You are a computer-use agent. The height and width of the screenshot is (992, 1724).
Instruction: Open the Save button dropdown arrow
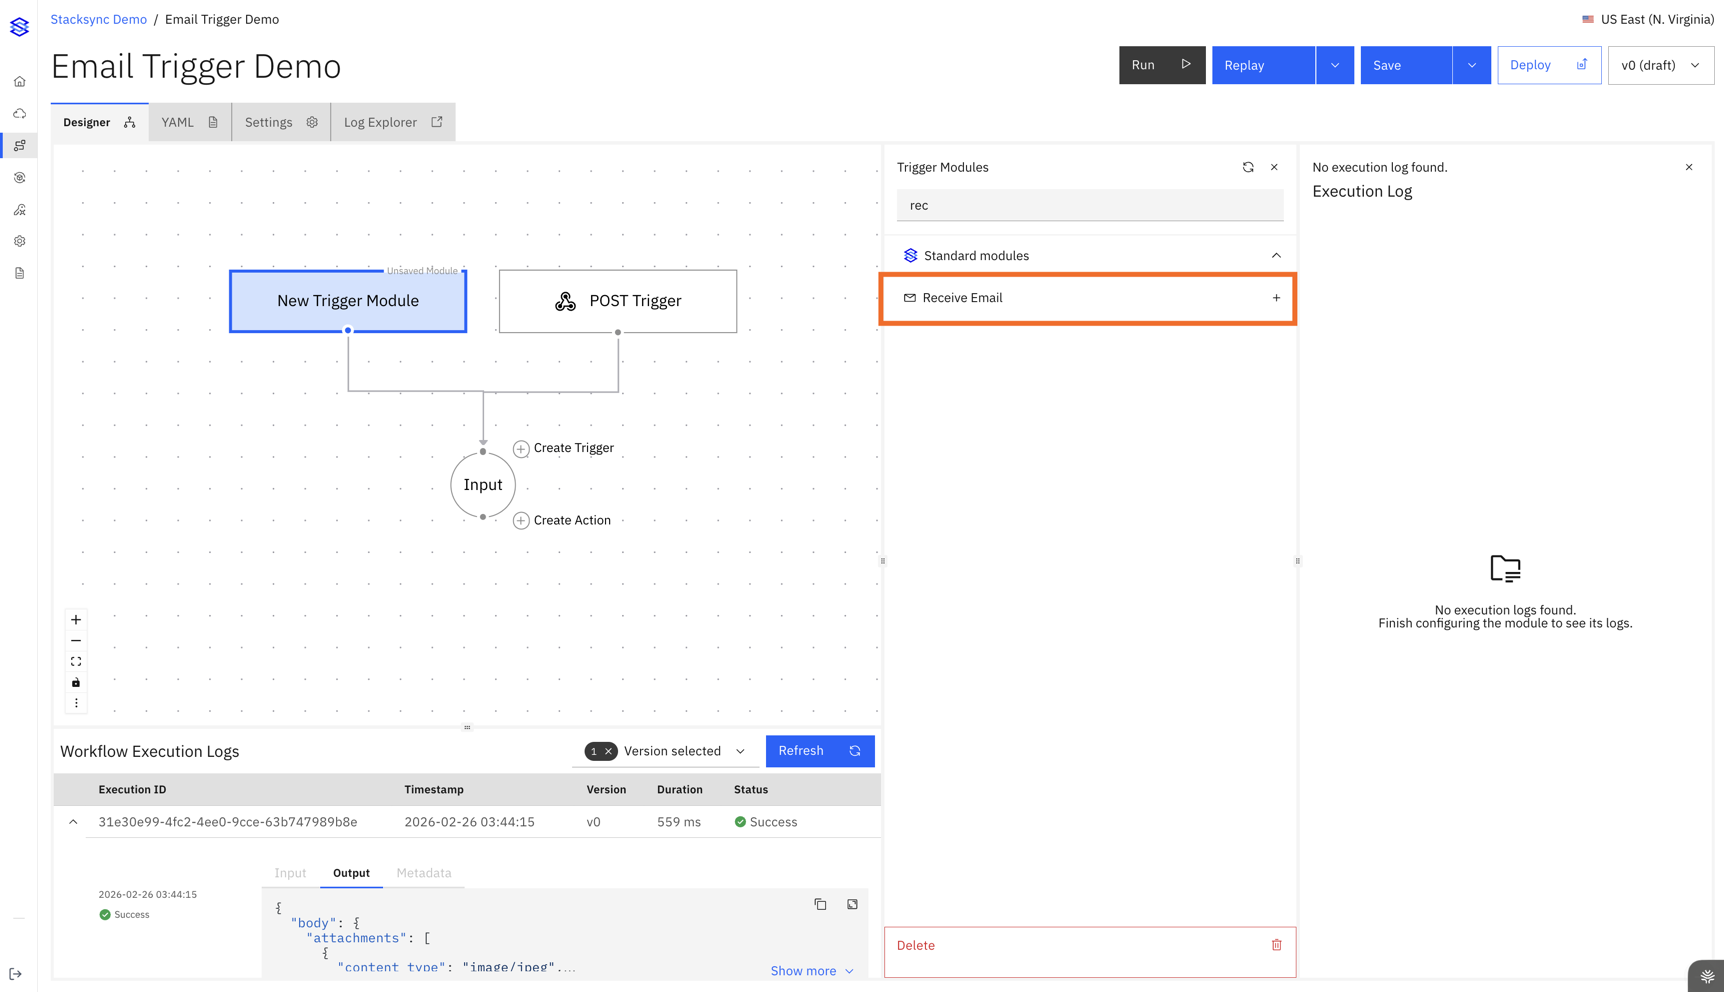1471,65
